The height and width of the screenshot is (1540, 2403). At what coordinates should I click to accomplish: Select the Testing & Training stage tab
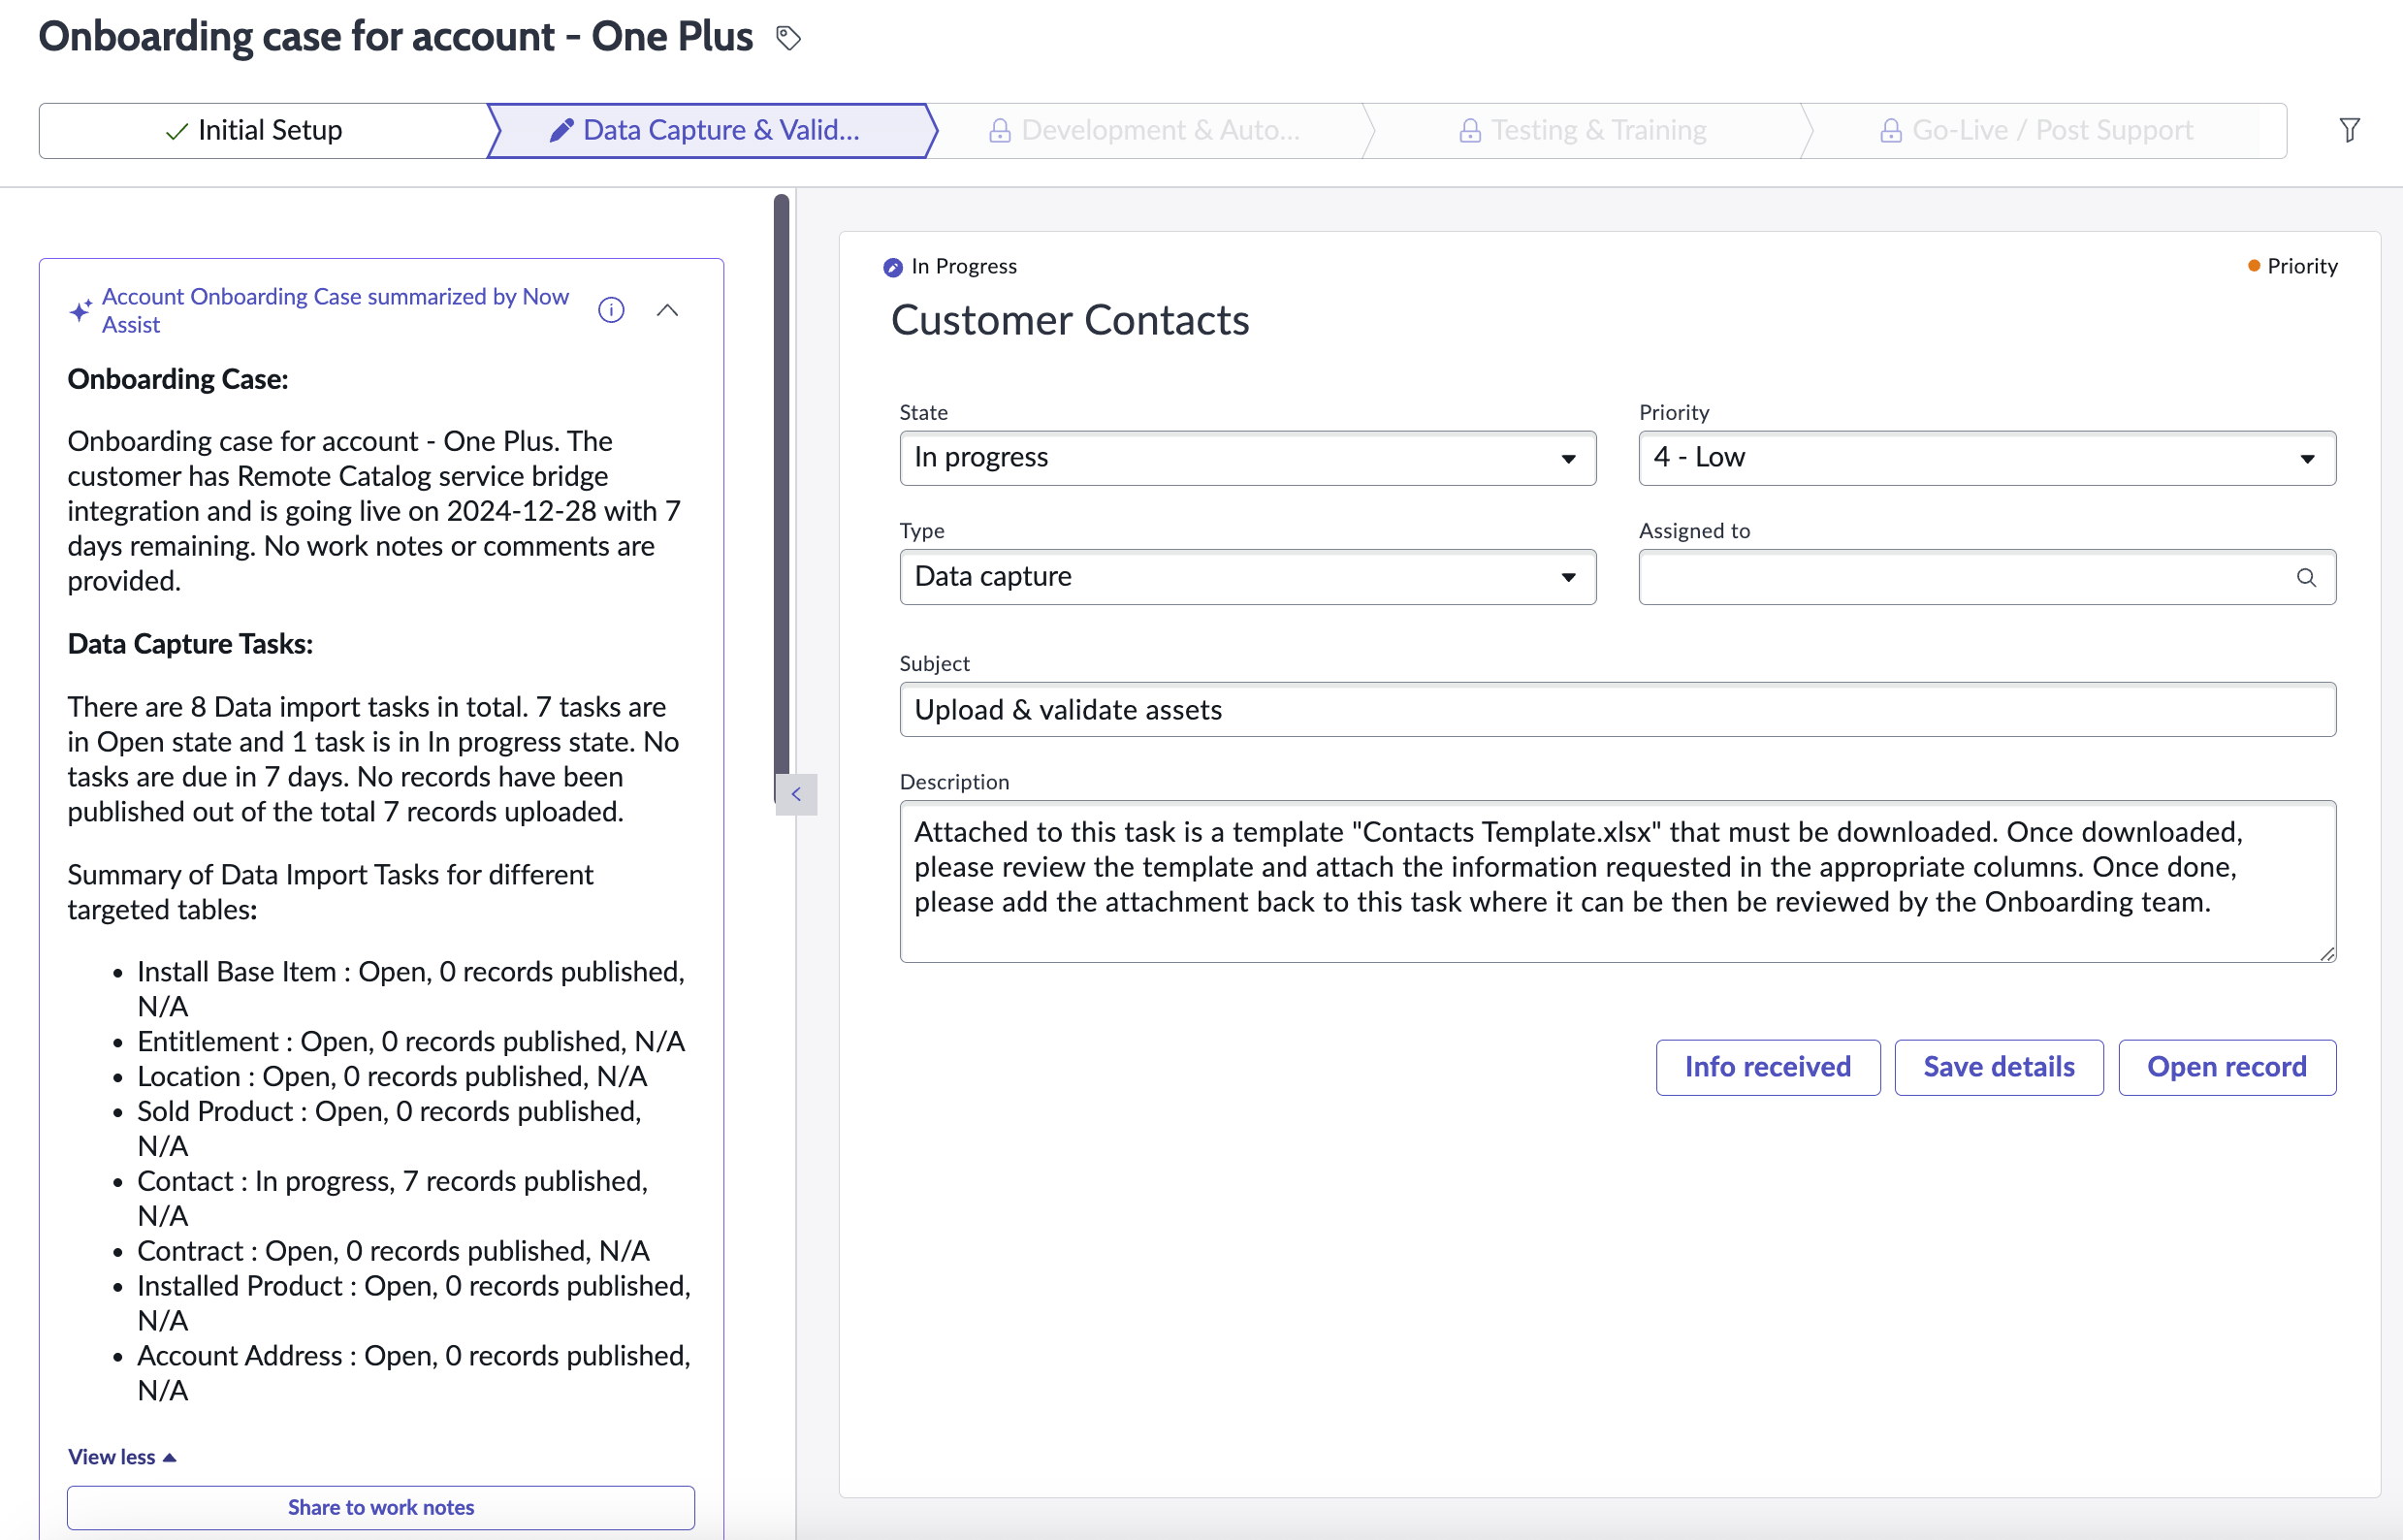(x=1588, y=131)
